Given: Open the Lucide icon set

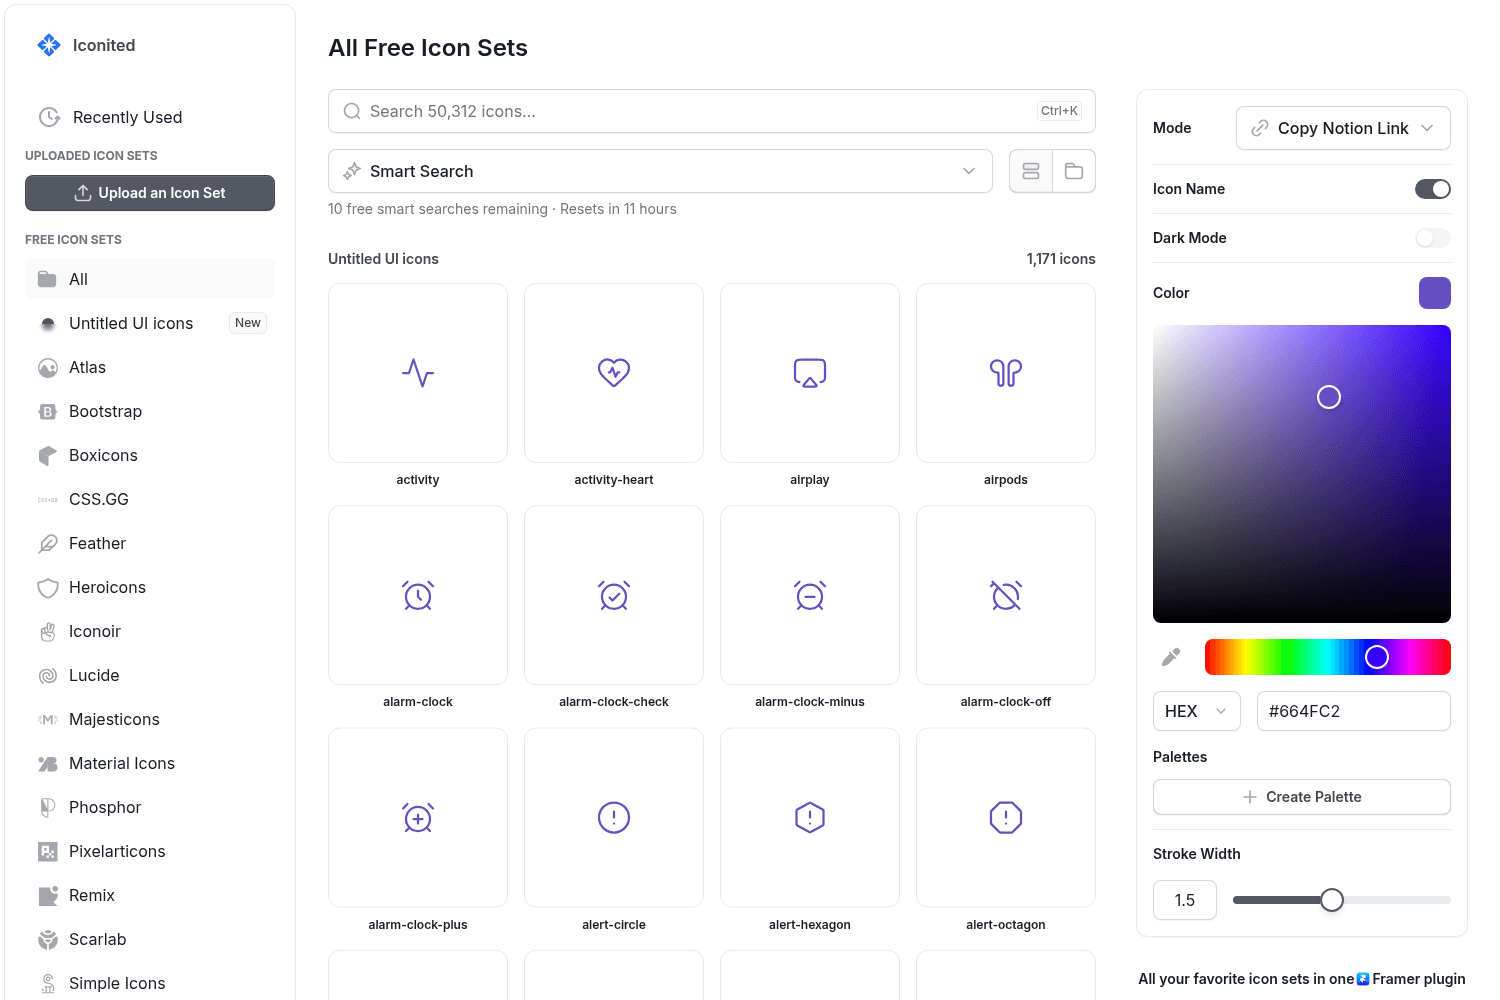Looking at the screenshot, I should [150, 675].
